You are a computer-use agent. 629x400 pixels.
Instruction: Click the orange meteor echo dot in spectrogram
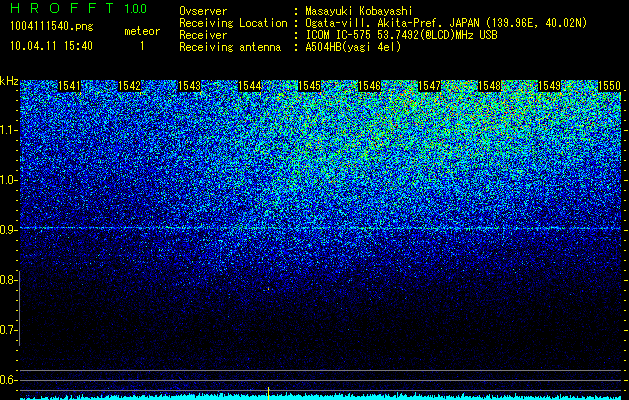click(268, 288)
